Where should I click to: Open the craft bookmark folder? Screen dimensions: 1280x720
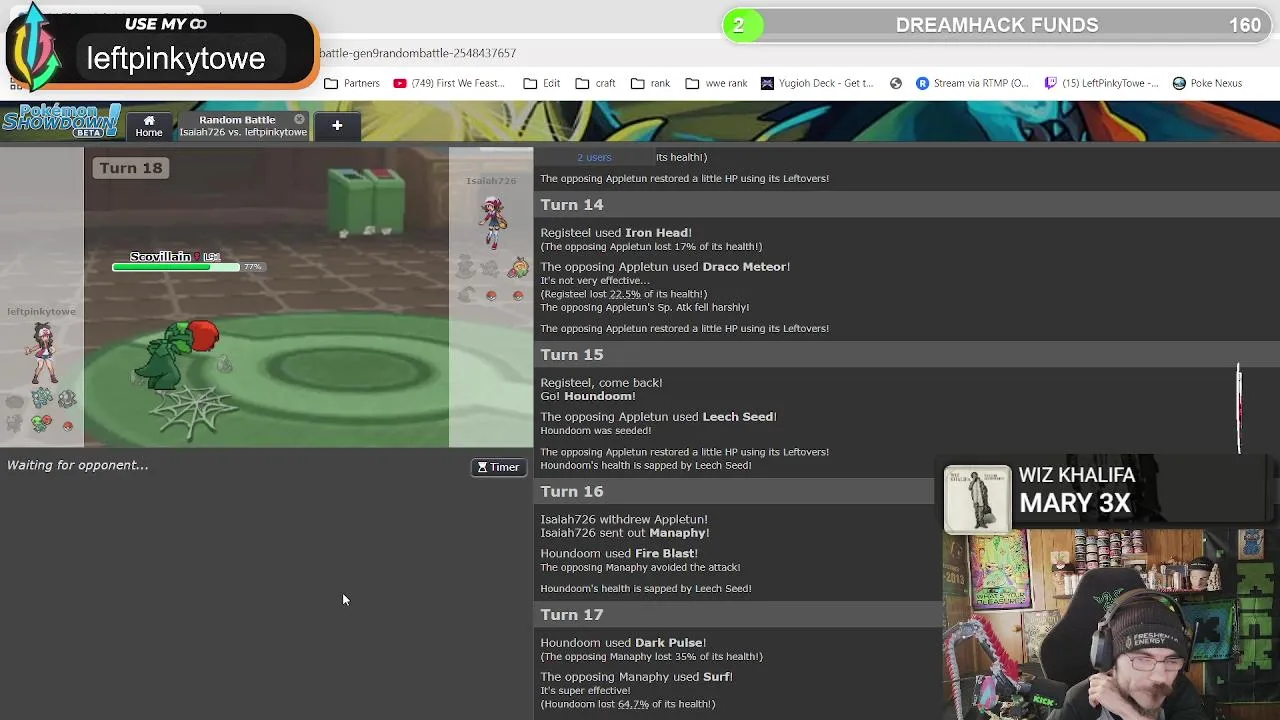coord(595,83)
